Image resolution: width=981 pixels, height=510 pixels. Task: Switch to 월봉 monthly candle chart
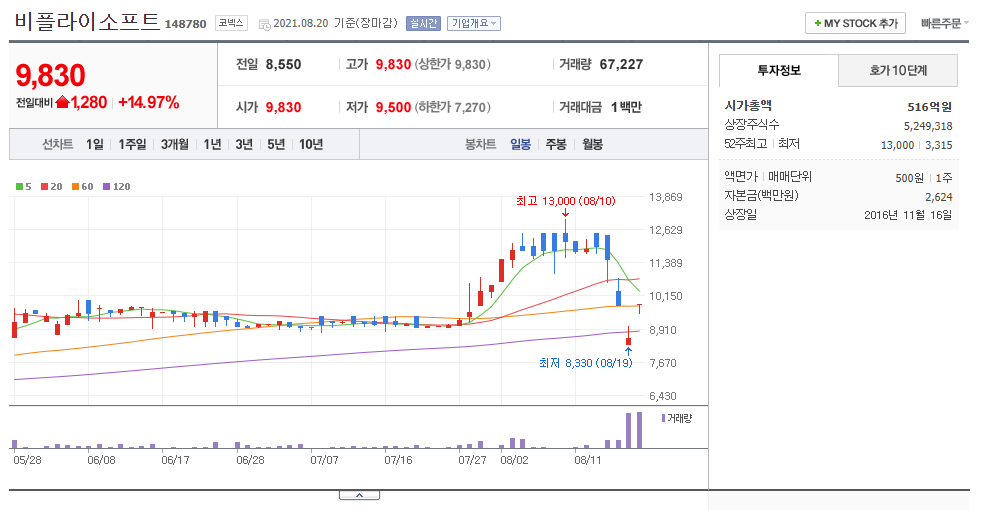[592, 145]
